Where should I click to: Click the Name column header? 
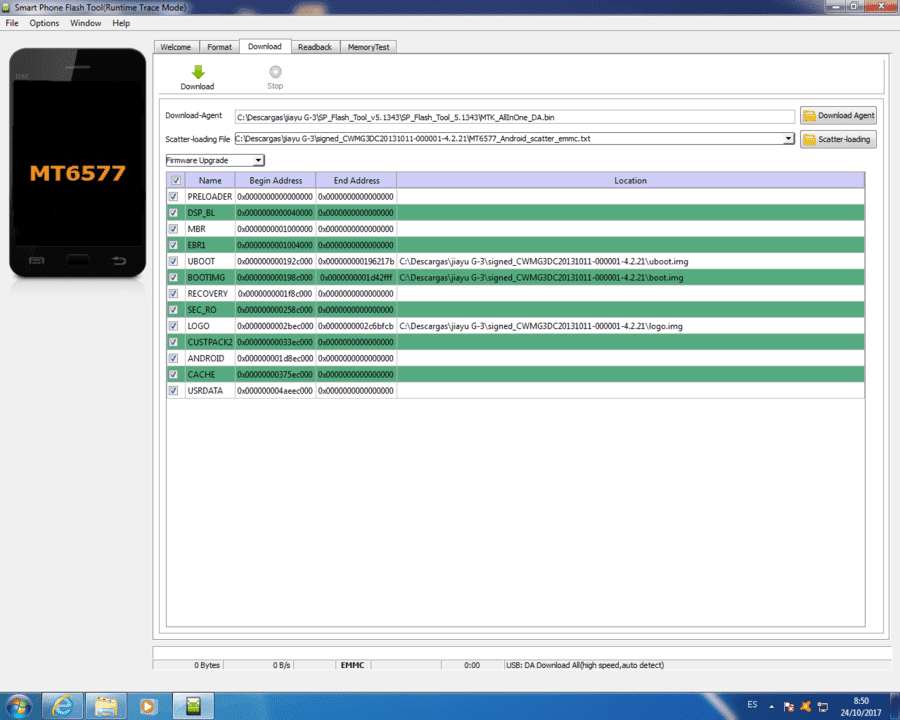210,180
